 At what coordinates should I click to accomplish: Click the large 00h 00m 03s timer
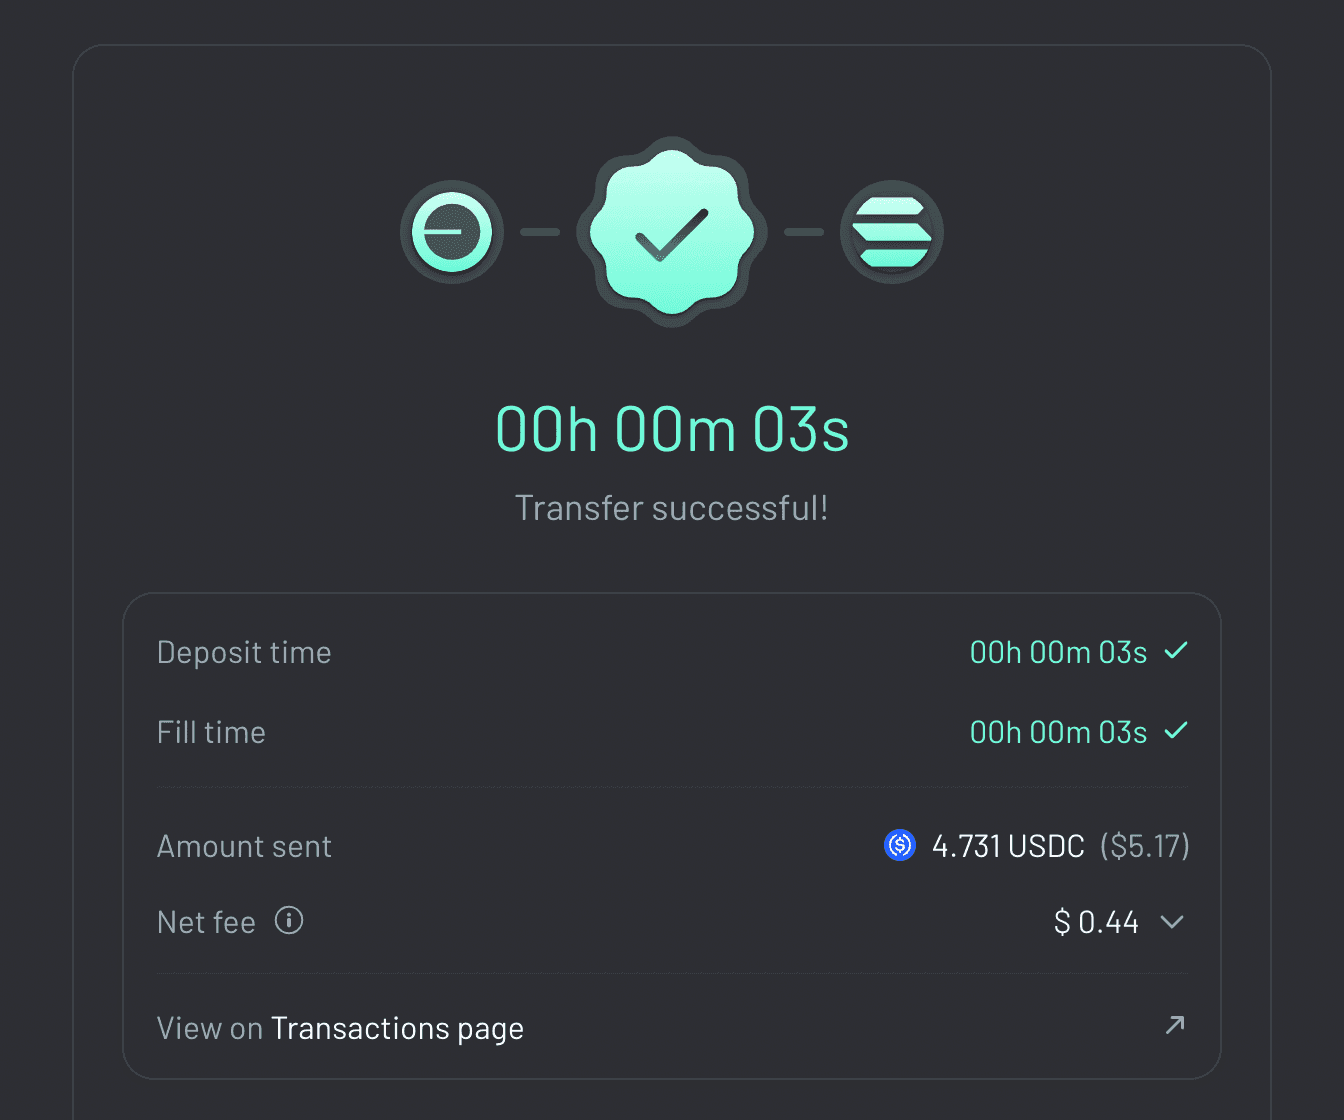(x=672, y=430)
